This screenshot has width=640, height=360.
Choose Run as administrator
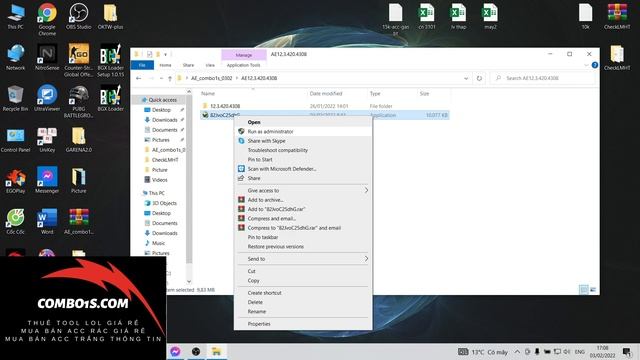pyautogui.click(x=303, y=131)
